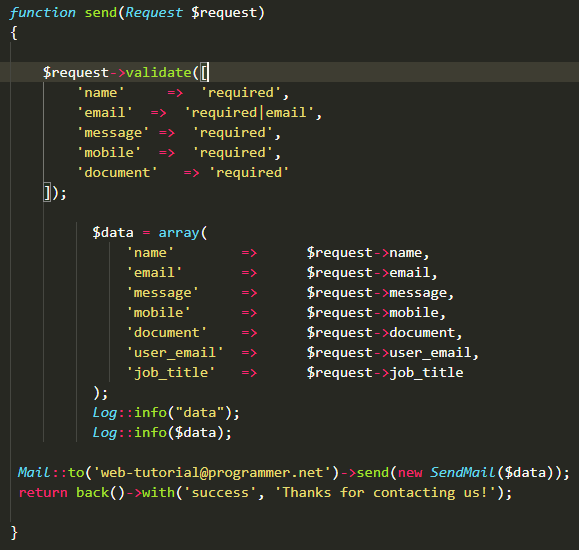
Task: Click $request->name value
Action: tap(364, 253)
